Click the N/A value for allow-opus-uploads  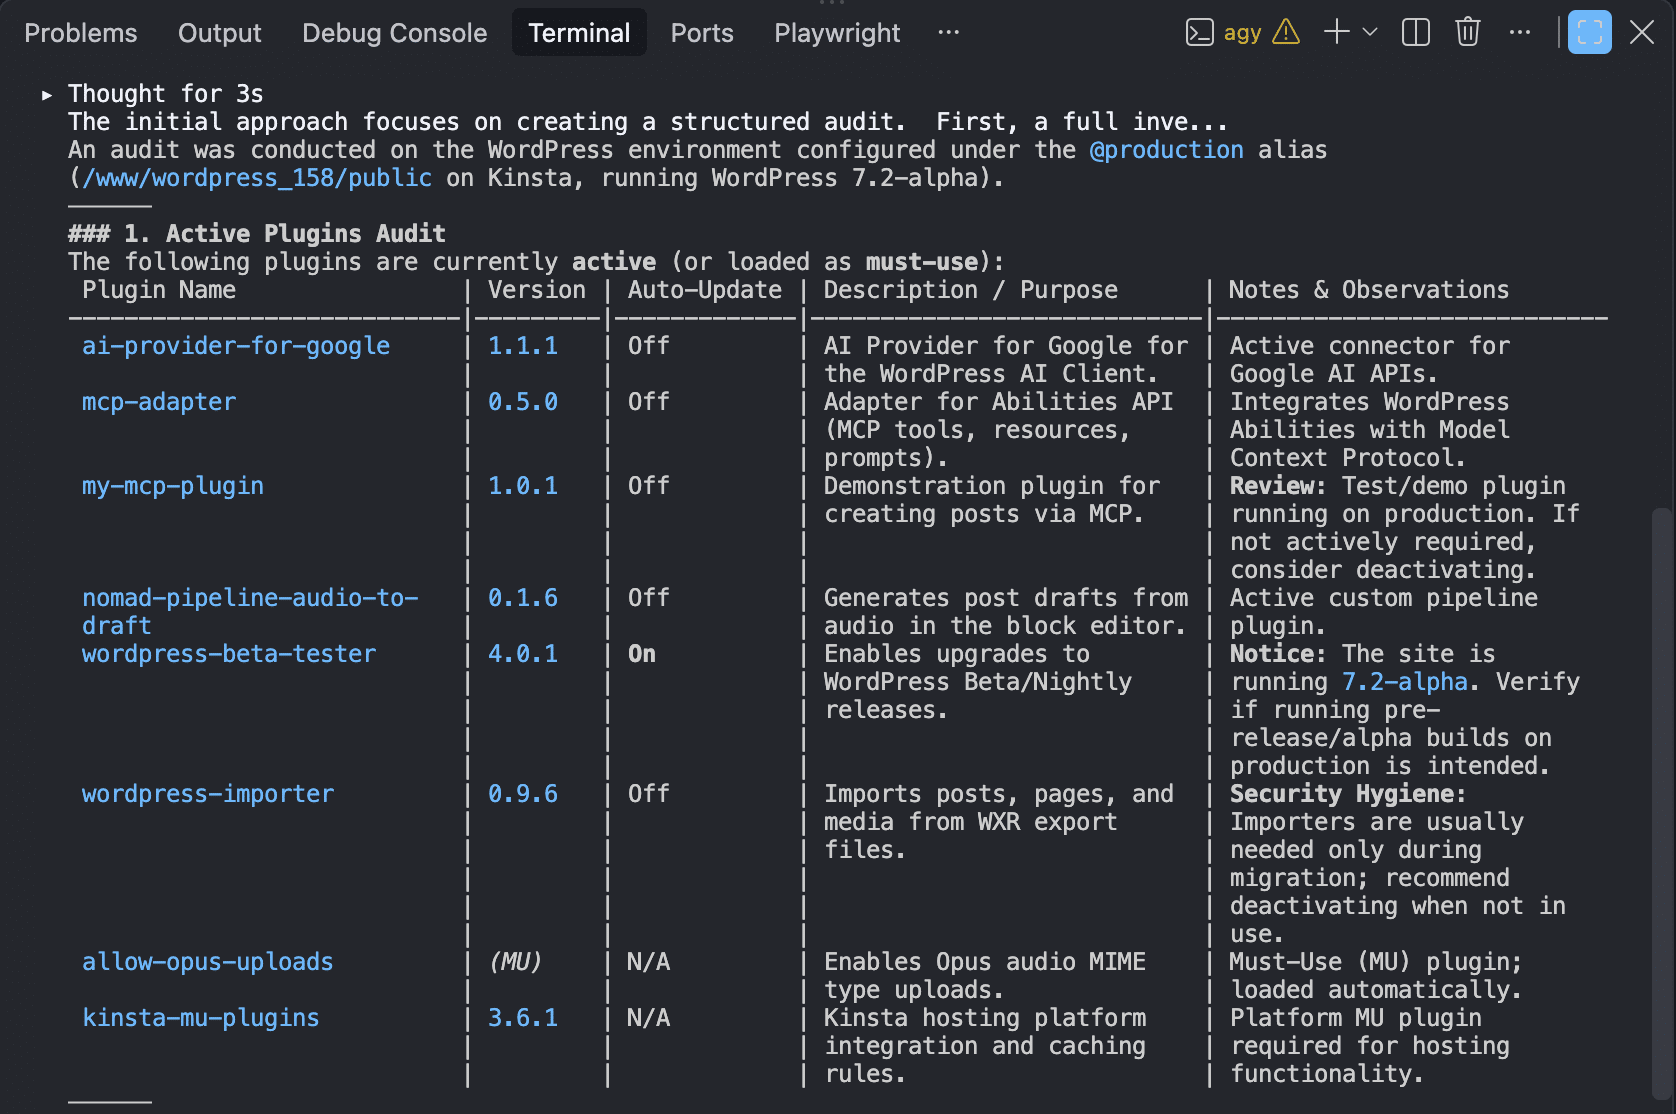pyautogui.click(x=648, y=962)
